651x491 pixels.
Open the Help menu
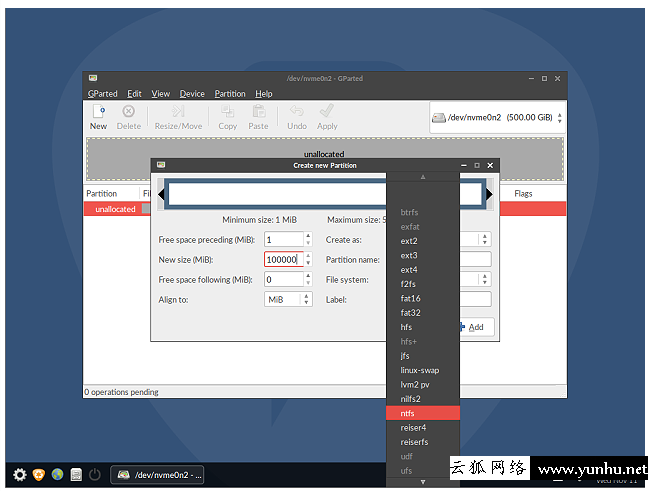[x=264, y=94]
